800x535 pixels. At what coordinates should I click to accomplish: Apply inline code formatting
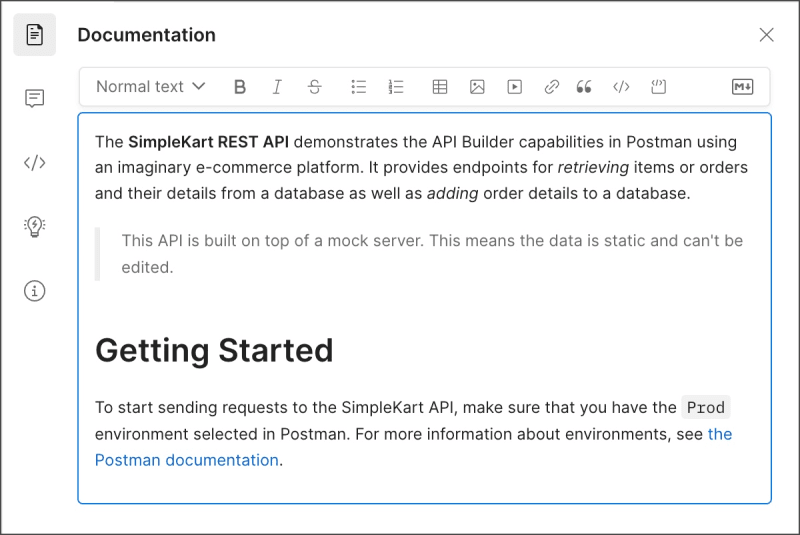coord(621,87)
